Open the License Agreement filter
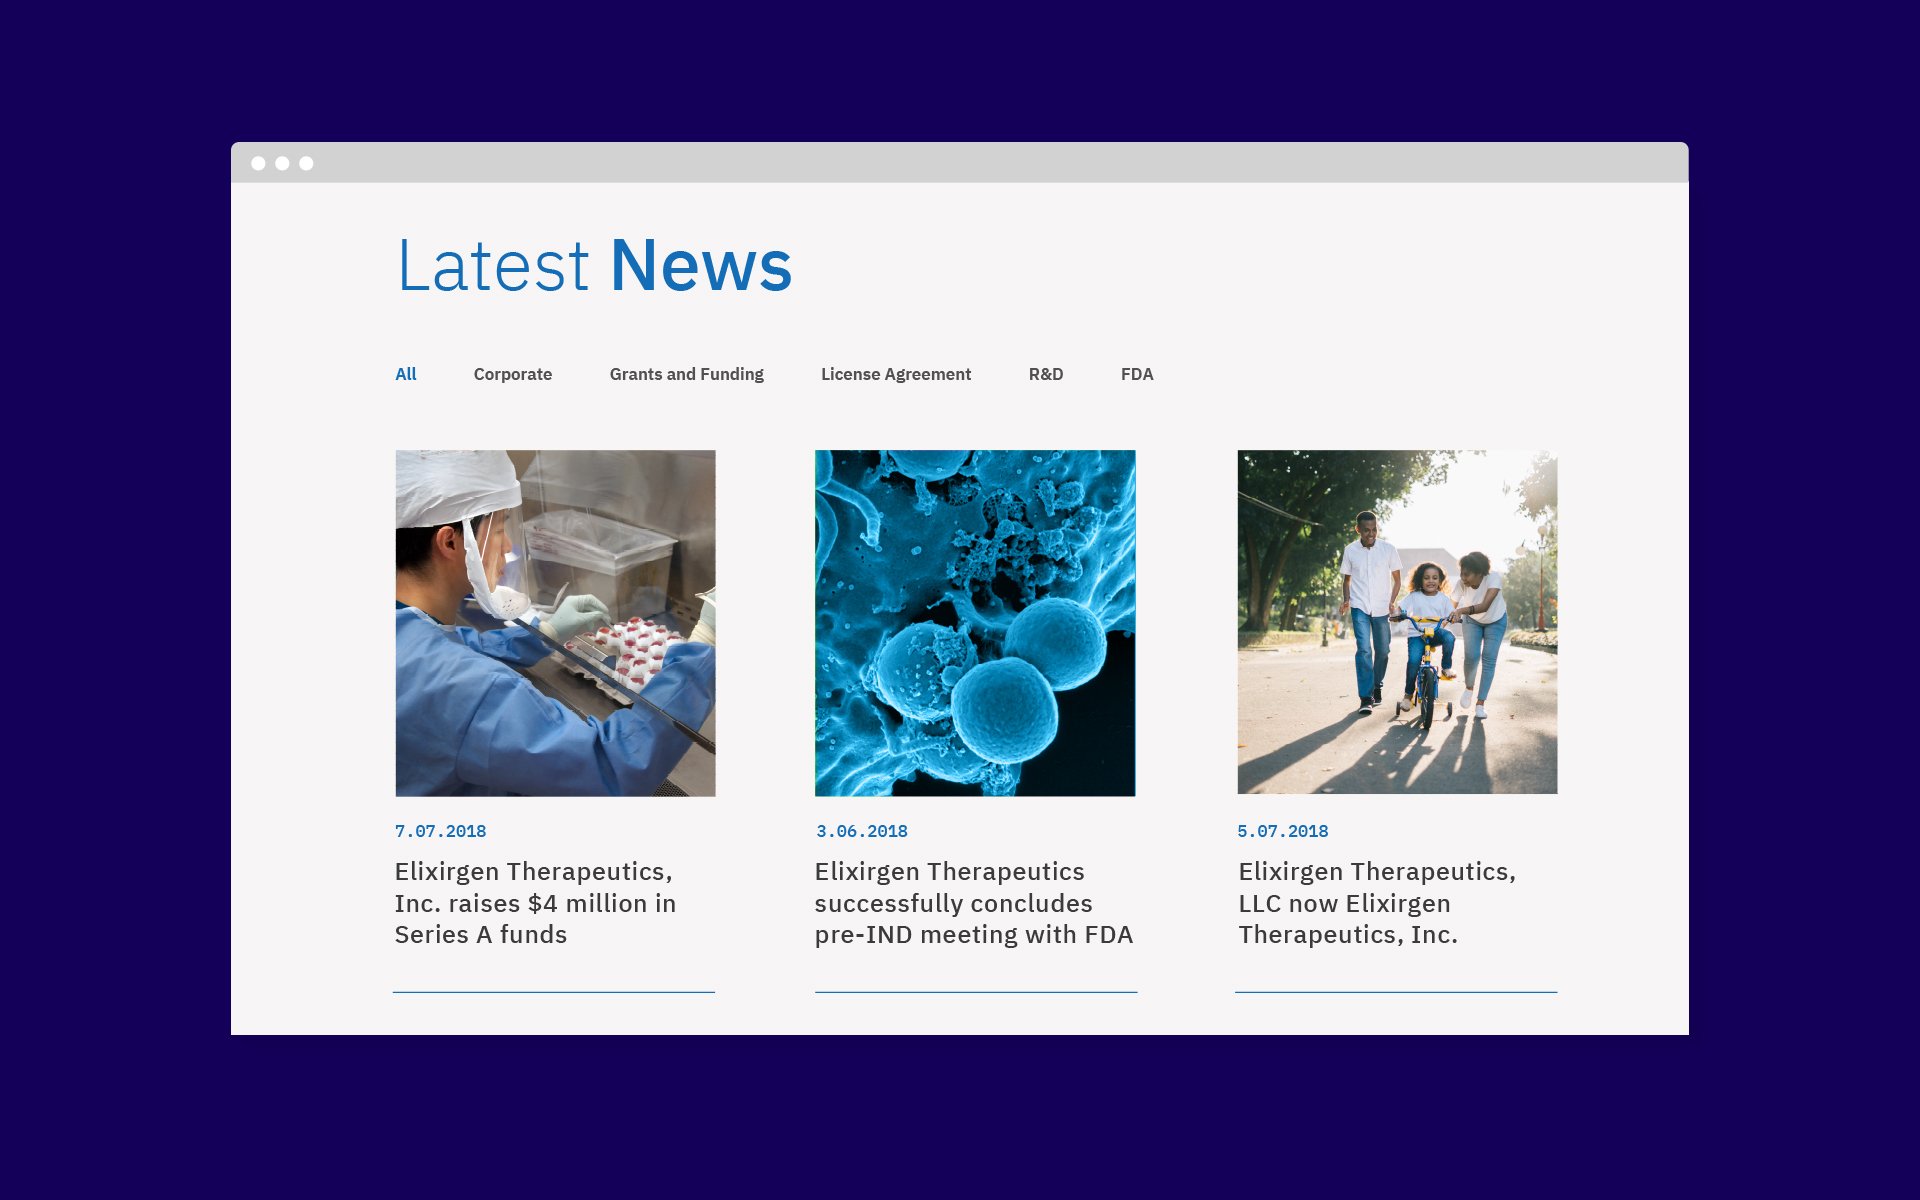The width and height of the screenshot is (1920, 1200). 896,374
